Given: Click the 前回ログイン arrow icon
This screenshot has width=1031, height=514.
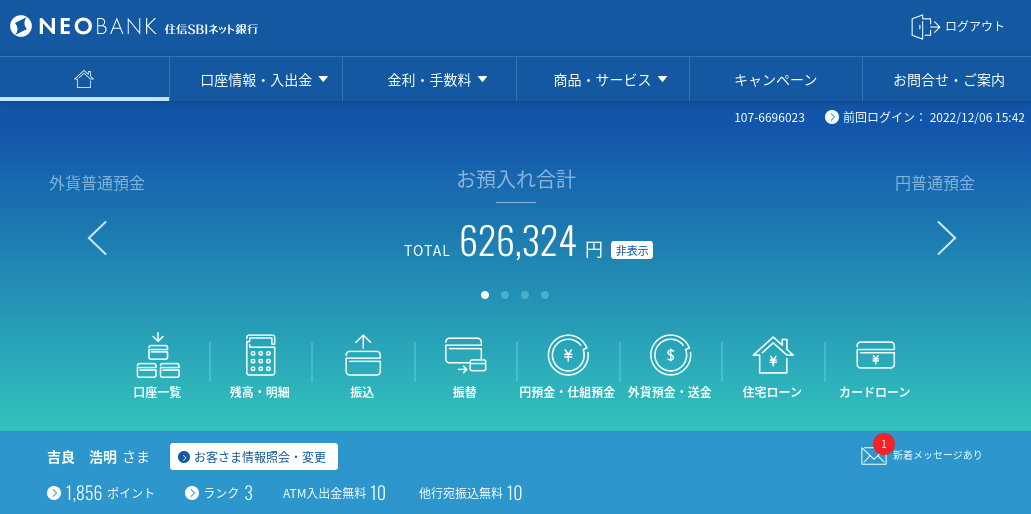Looking at the screenshot, I should [832, 118].
